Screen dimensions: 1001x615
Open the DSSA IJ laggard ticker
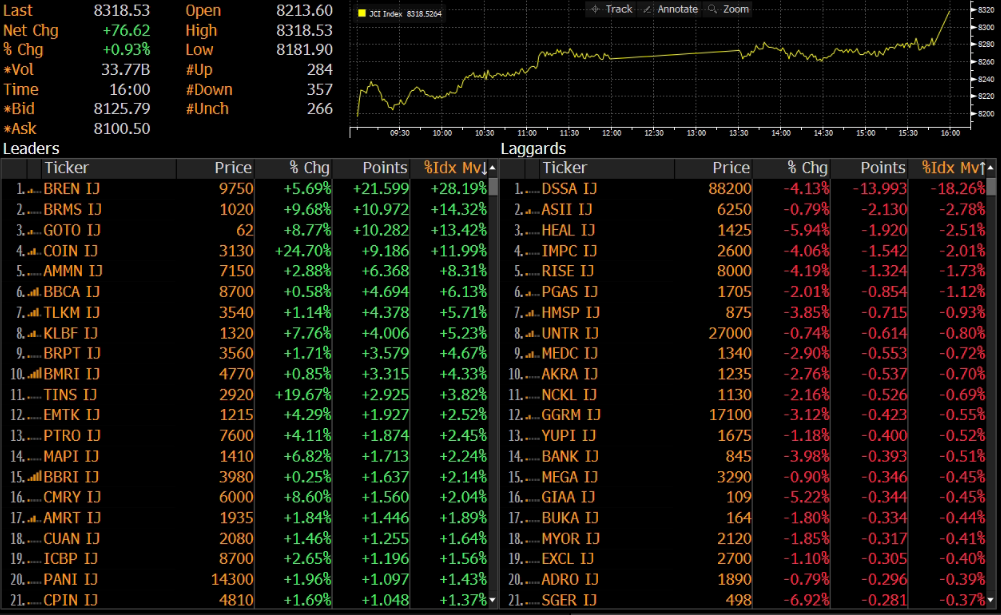click(x=569, y=189)
